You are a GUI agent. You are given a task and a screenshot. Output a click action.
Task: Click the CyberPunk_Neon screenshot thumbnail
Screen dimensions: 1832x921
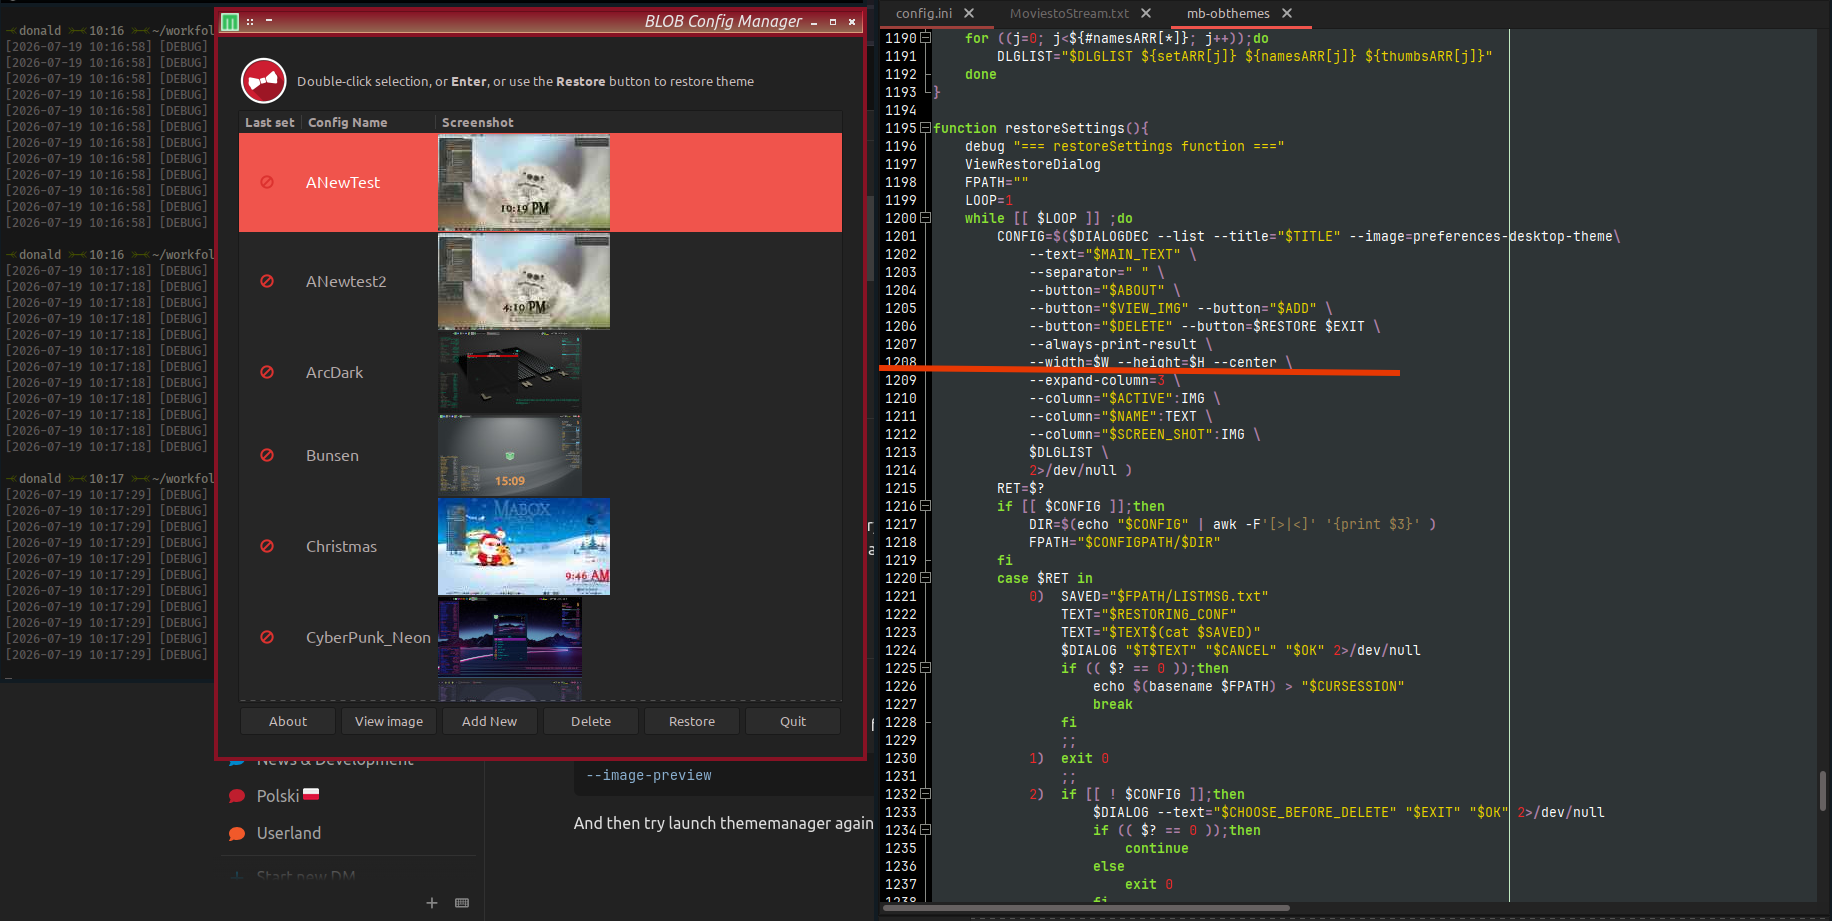[510, 637]
